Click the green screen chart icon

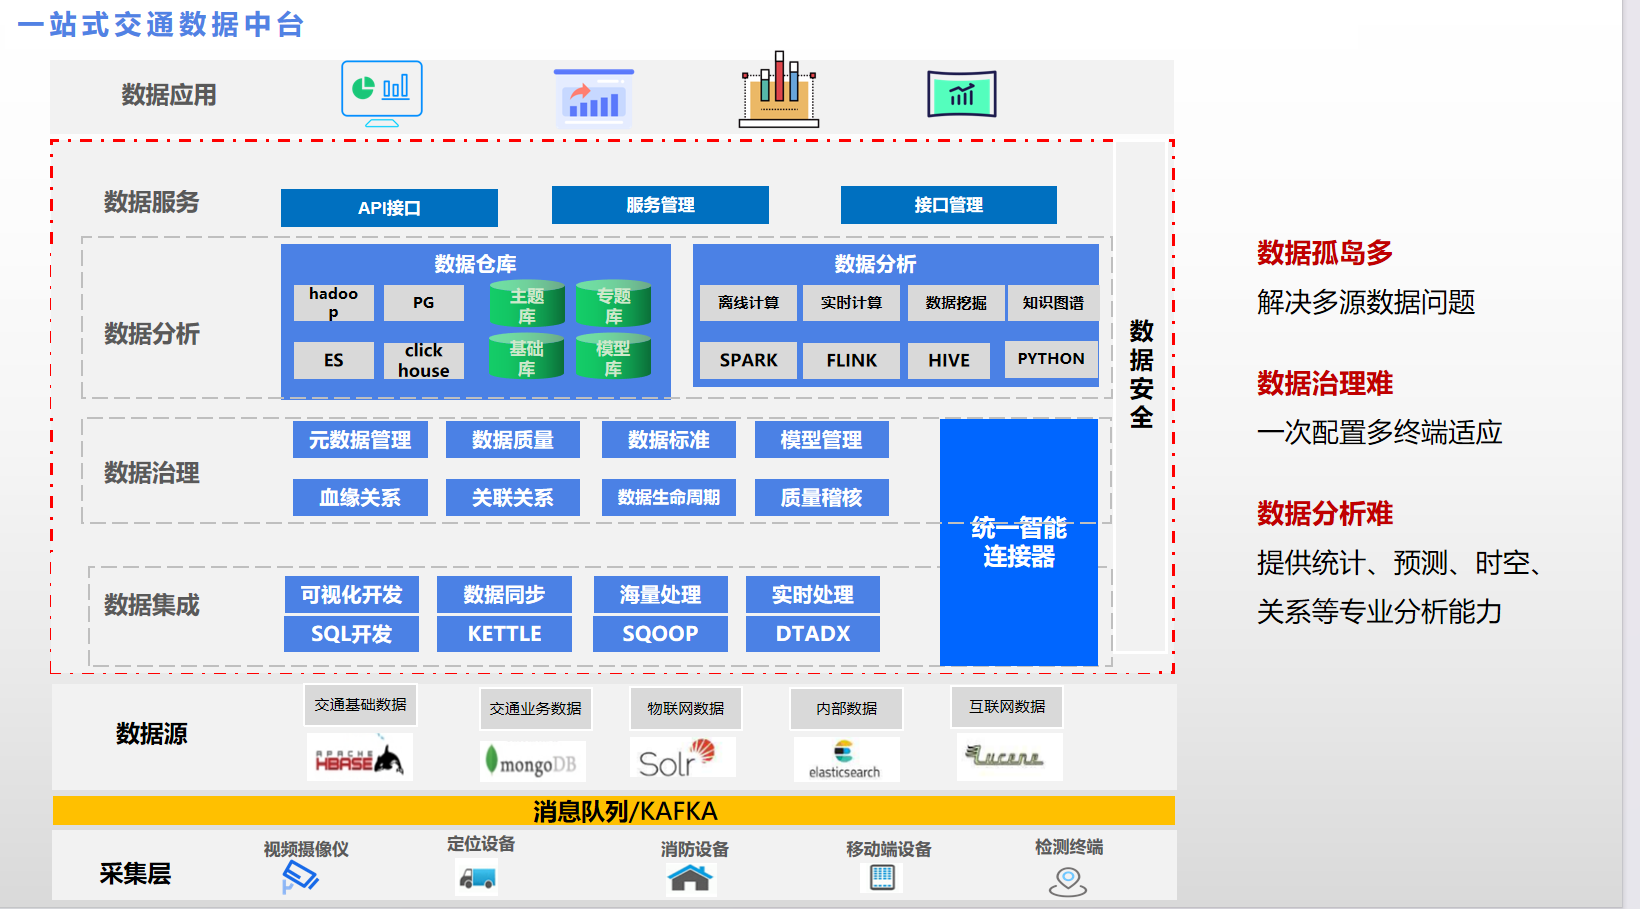coord(961,94)
